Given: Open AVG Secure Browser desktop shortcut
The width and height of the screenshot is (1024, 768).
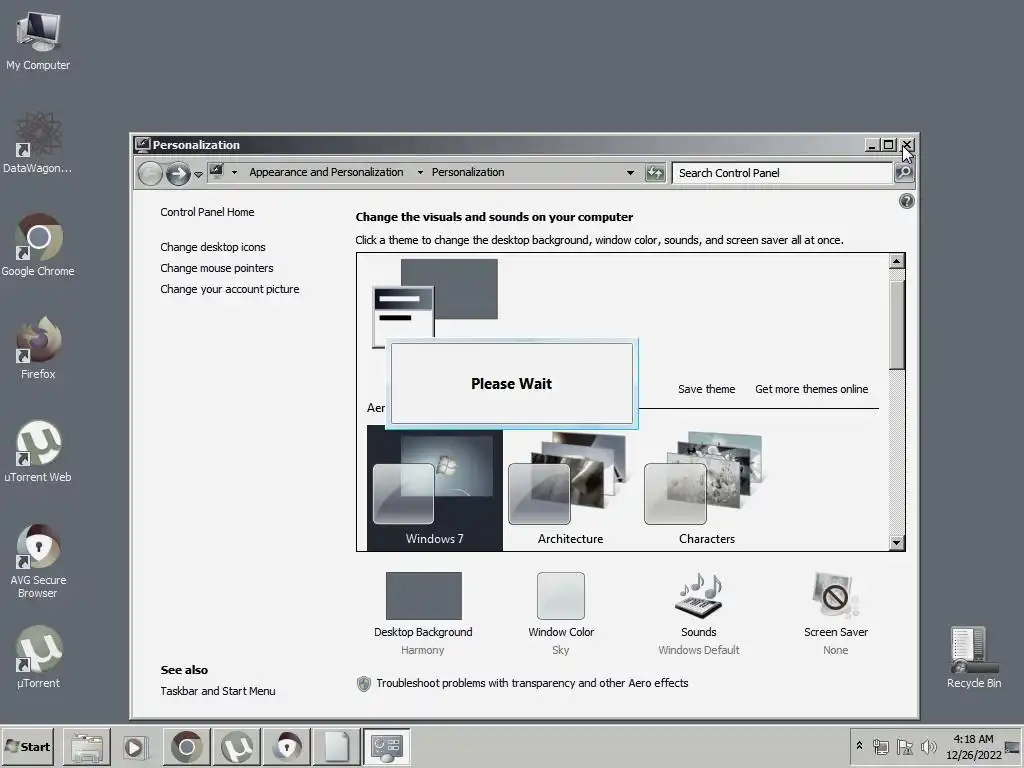Looking at the screenshot, I should point(38,560).
